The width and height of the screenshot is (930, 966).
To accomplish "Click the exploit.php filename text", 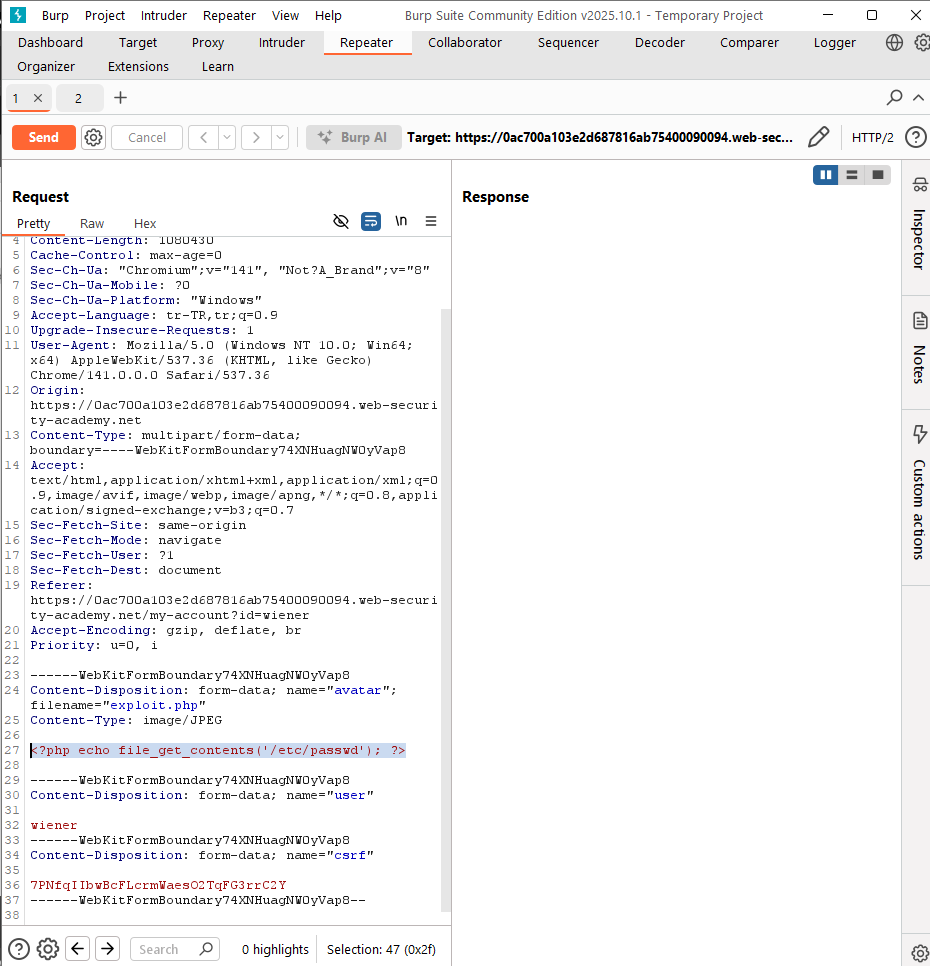I will coord(153,705).
